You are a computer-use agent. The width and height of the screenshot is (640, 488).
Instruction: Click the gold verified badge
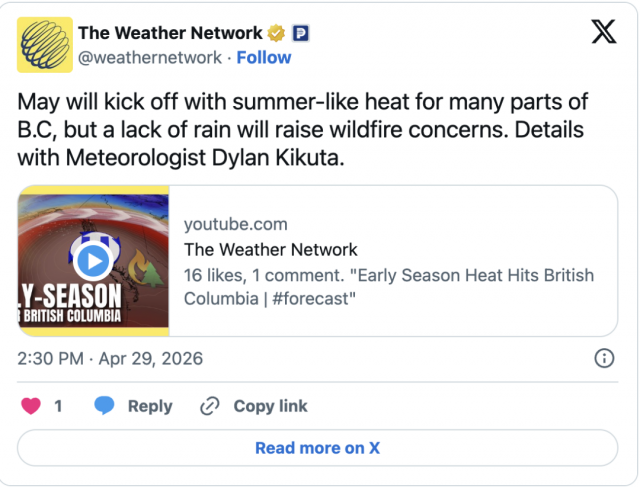(279, 33)
